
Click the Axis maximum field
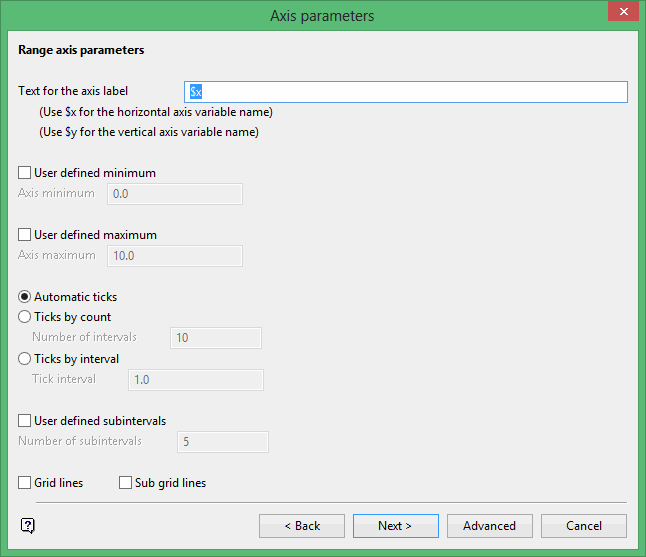[175, 256]
